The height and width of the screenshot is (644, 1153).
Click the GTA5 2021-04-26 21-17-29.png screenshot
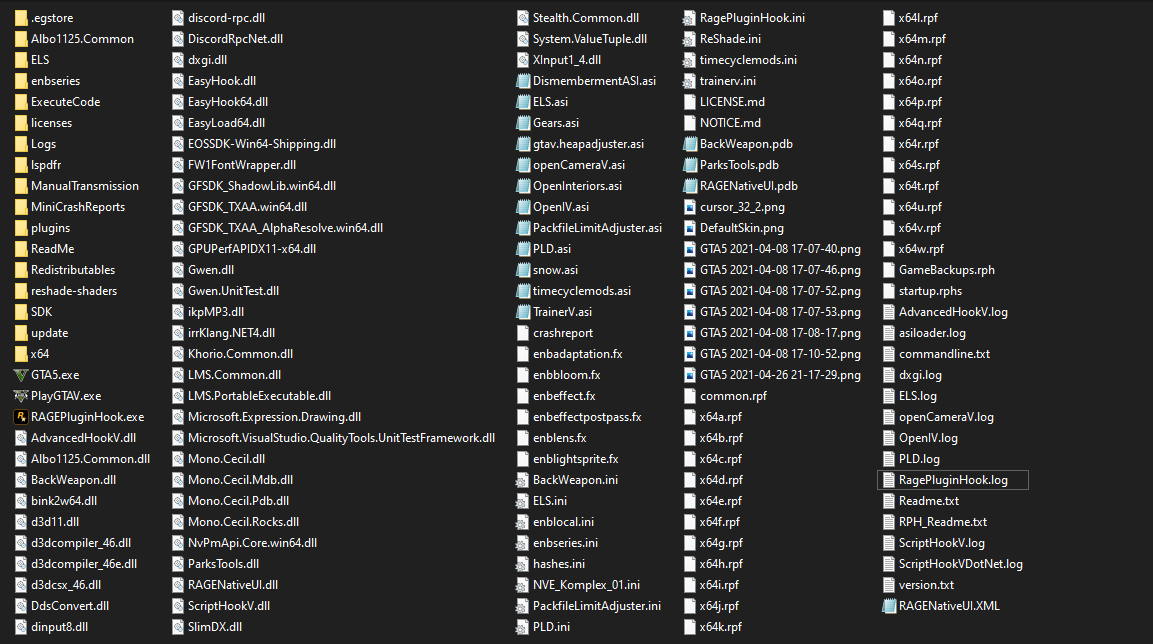point(772,375)
